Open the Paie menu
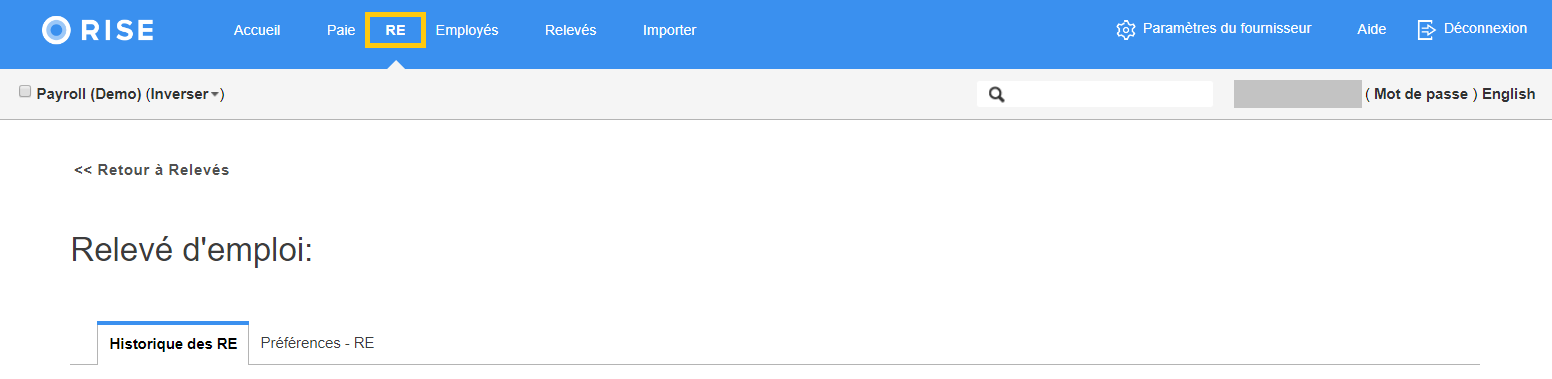 [341, 30]
